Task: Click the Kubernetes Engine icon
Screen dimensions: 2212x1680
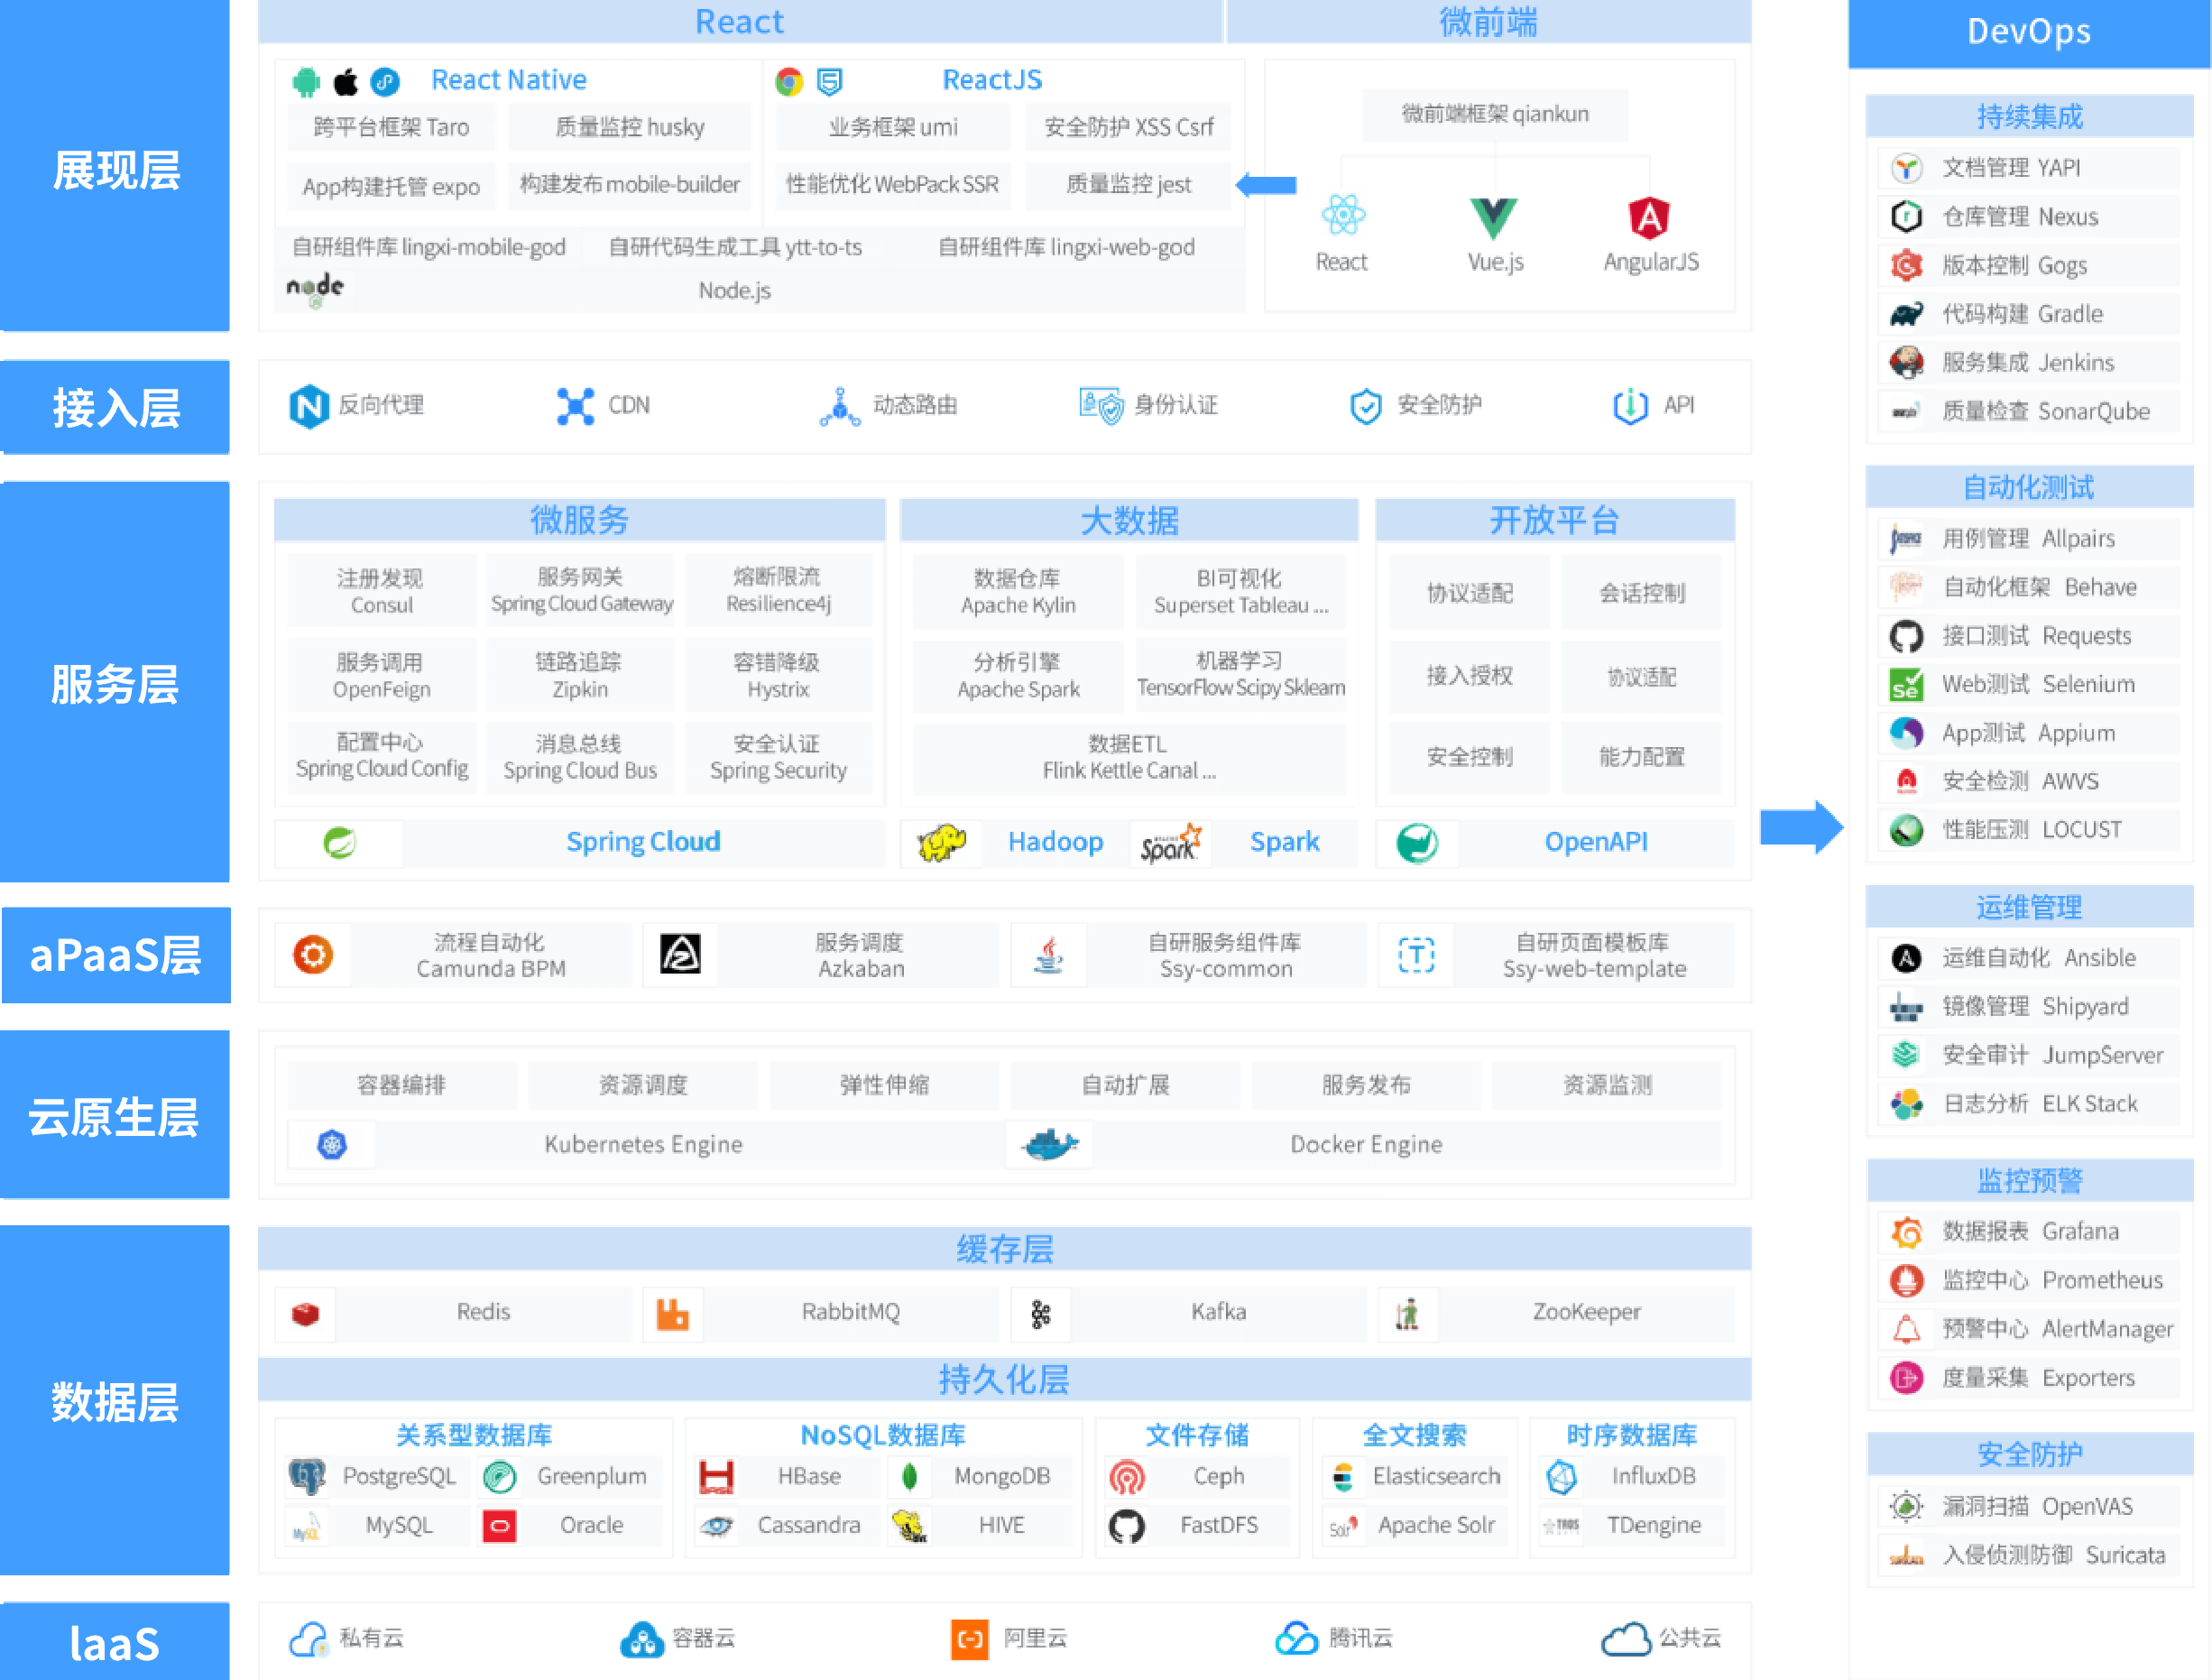Action: 332,1144
